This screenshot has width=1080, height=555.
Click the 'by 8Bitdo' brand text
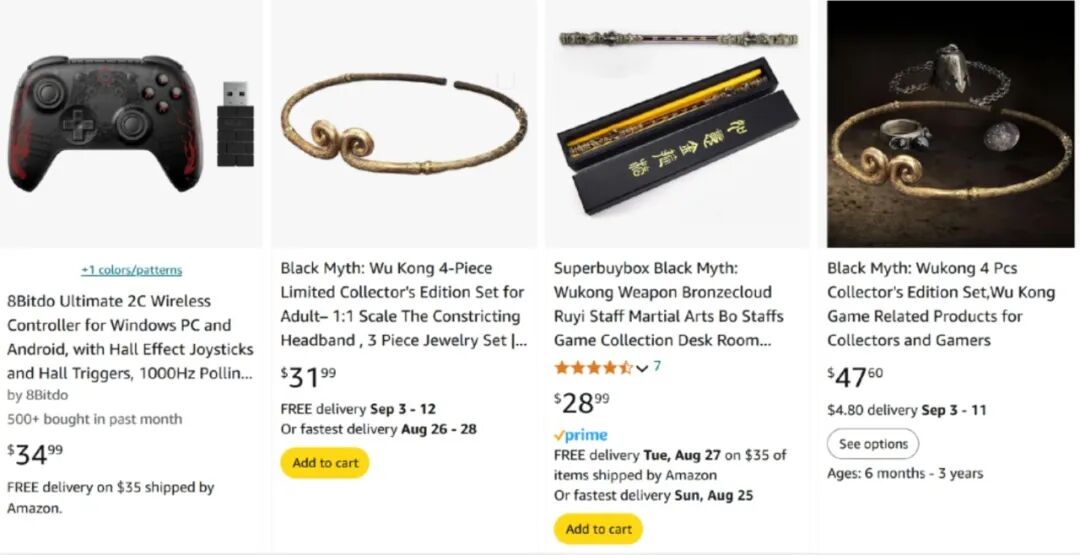(x=38, y=395)
